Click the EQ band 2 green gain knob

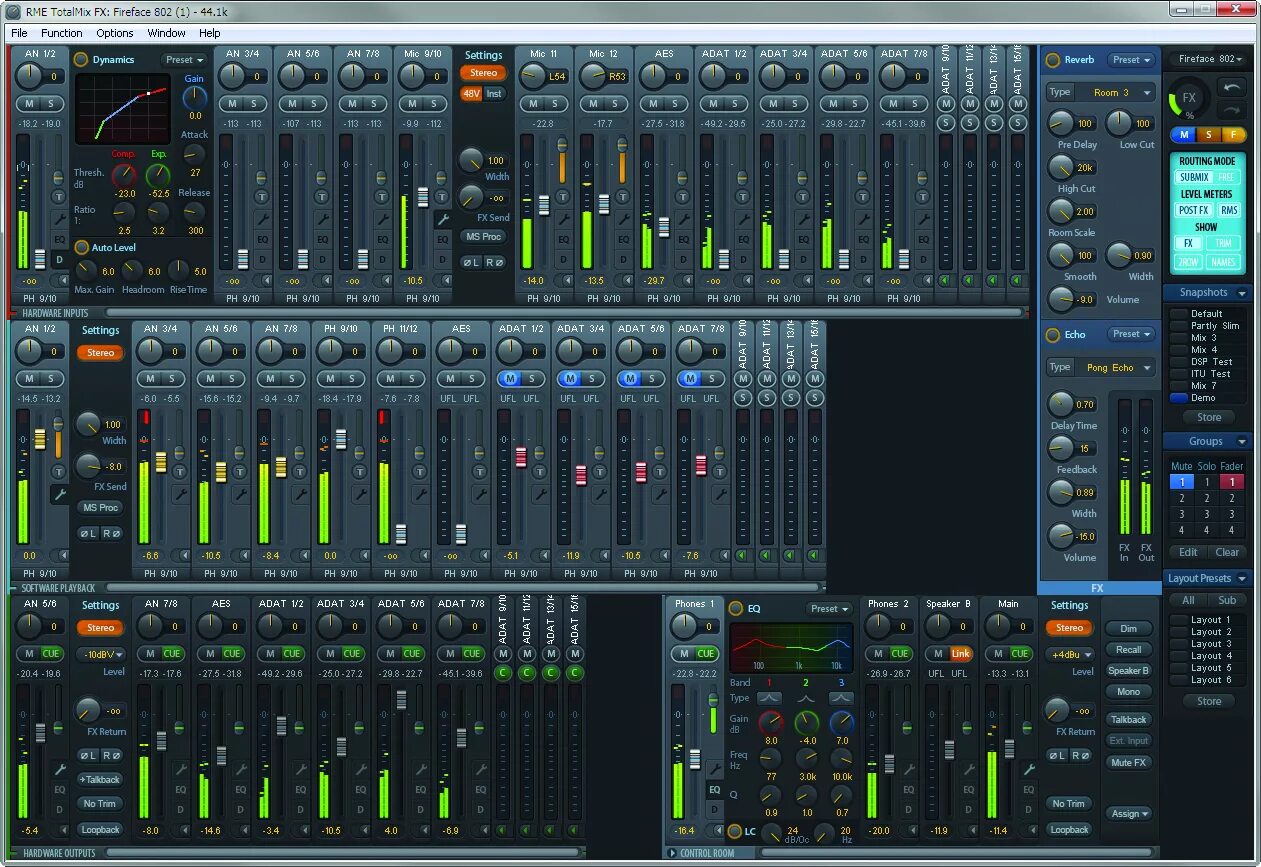[x=807, y=724]
